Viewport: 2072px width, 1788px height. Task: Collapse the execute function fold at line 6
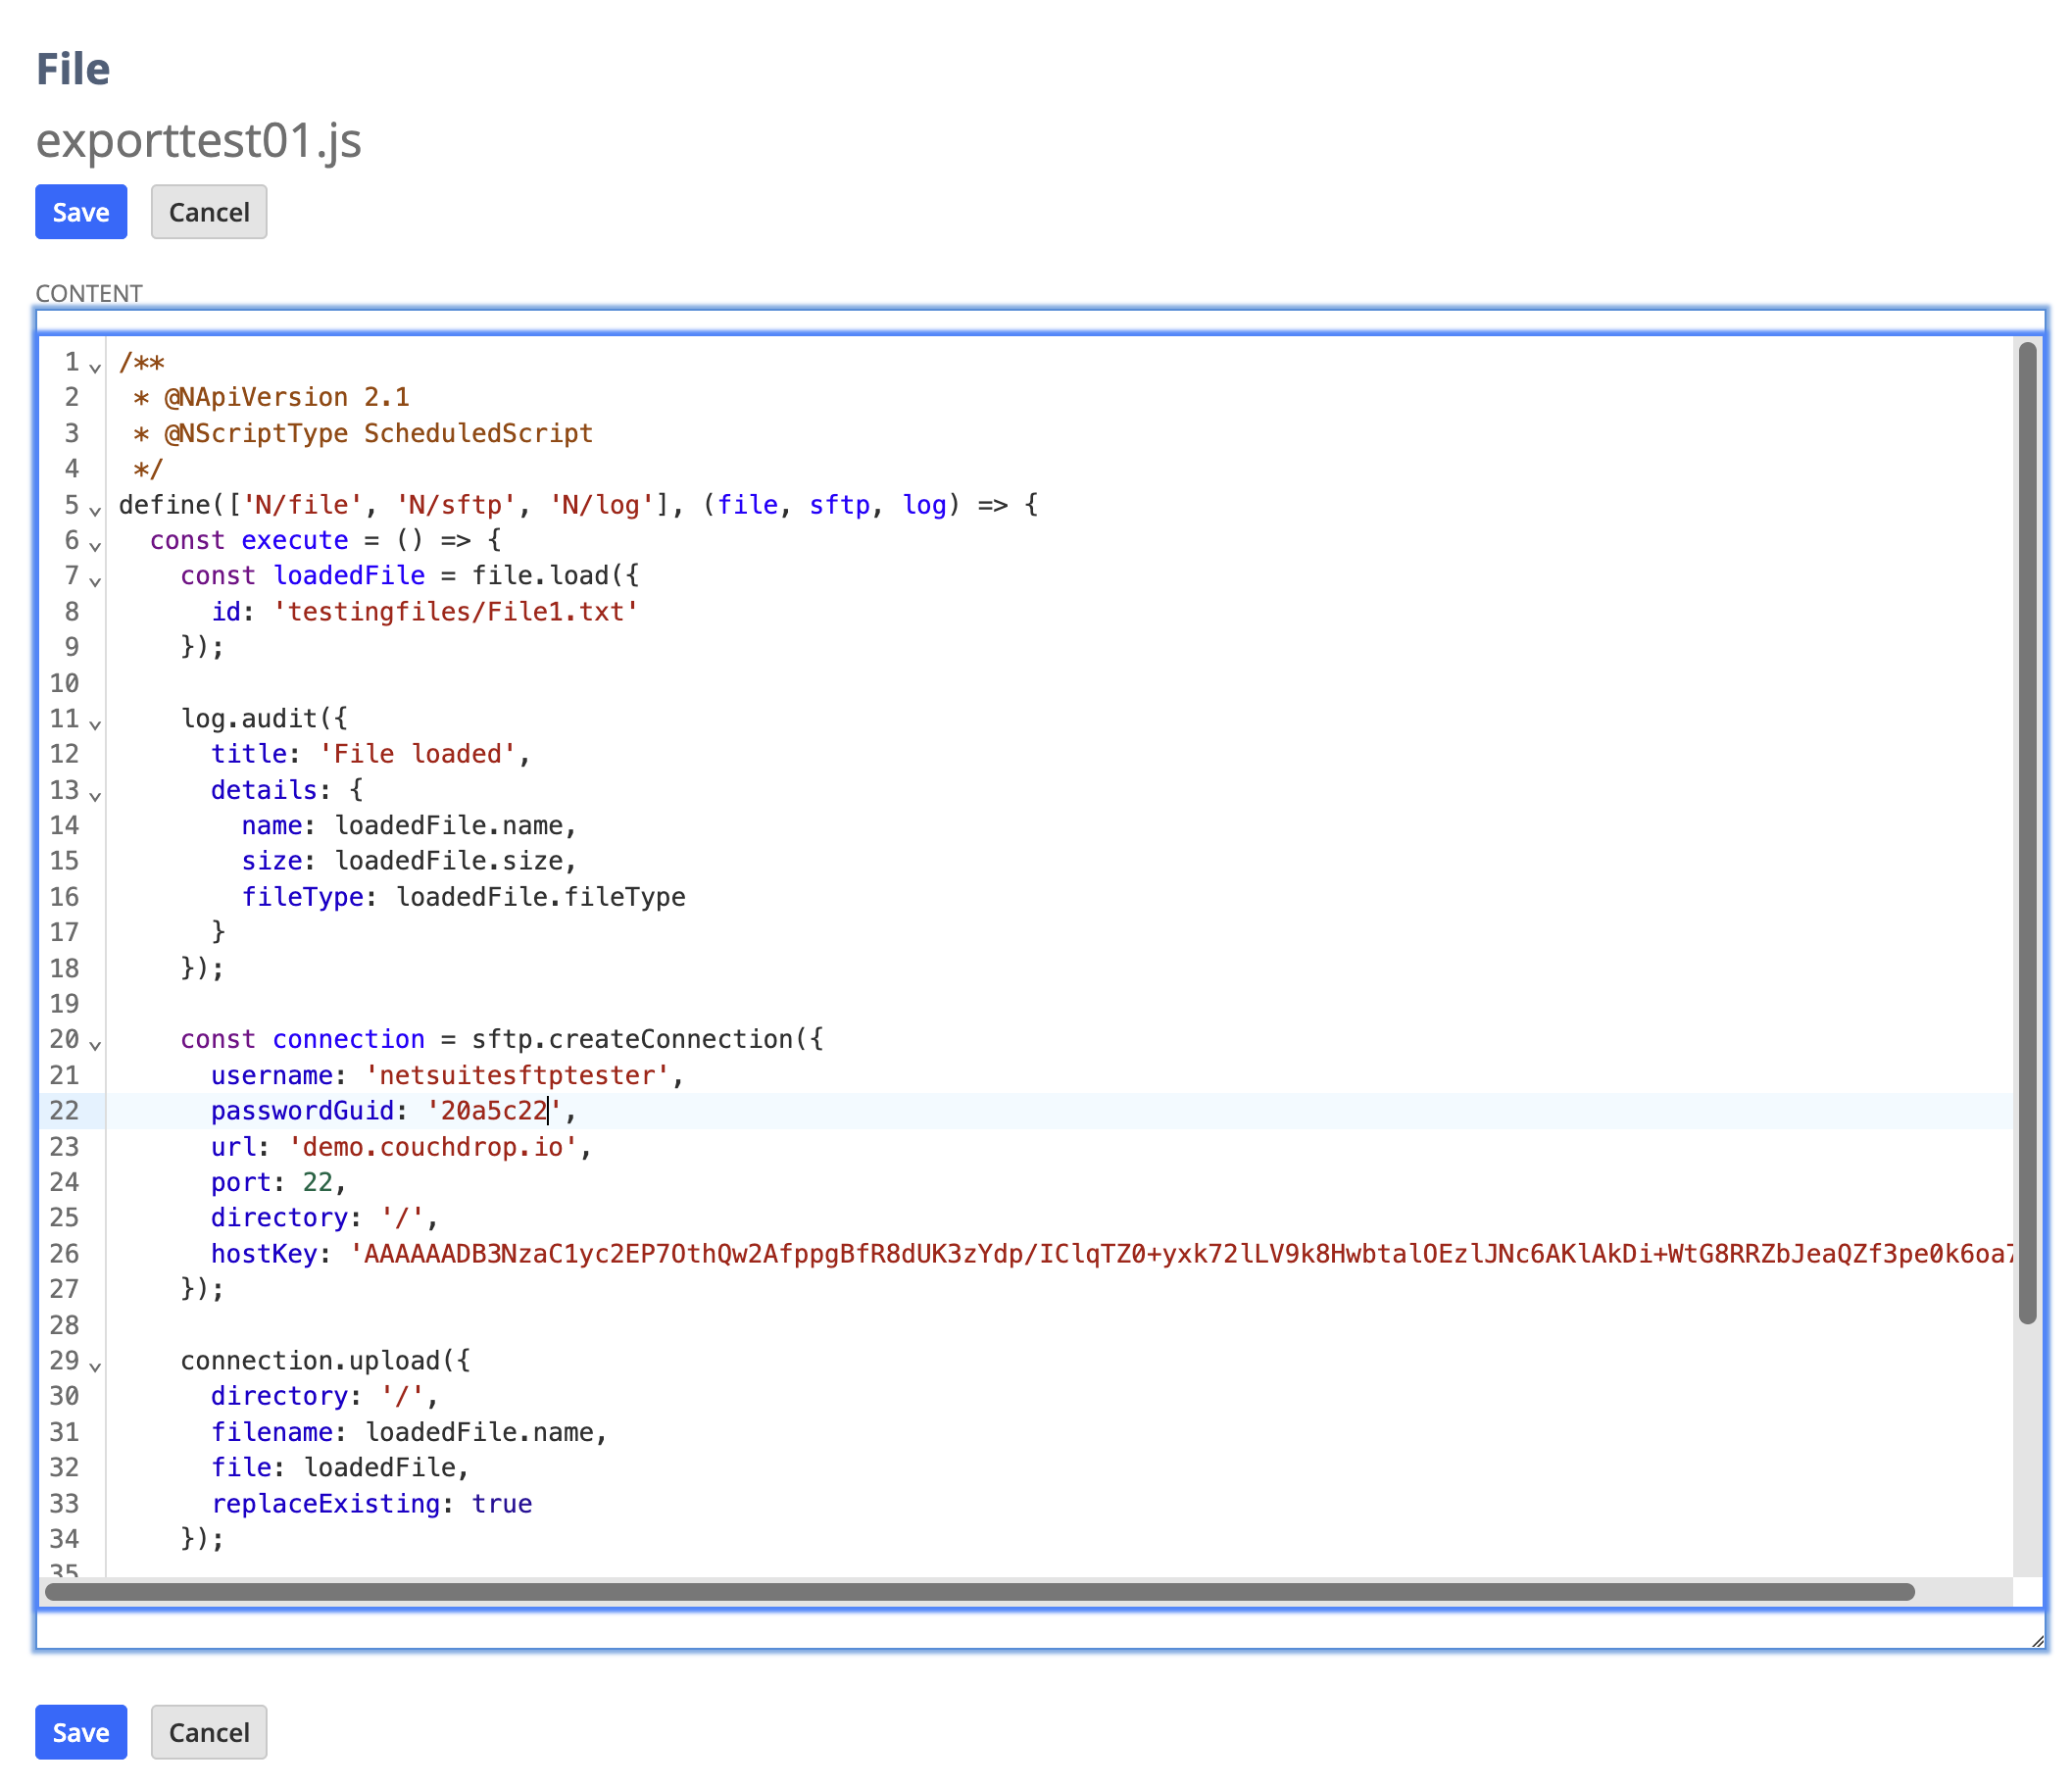tap(95, 545)
